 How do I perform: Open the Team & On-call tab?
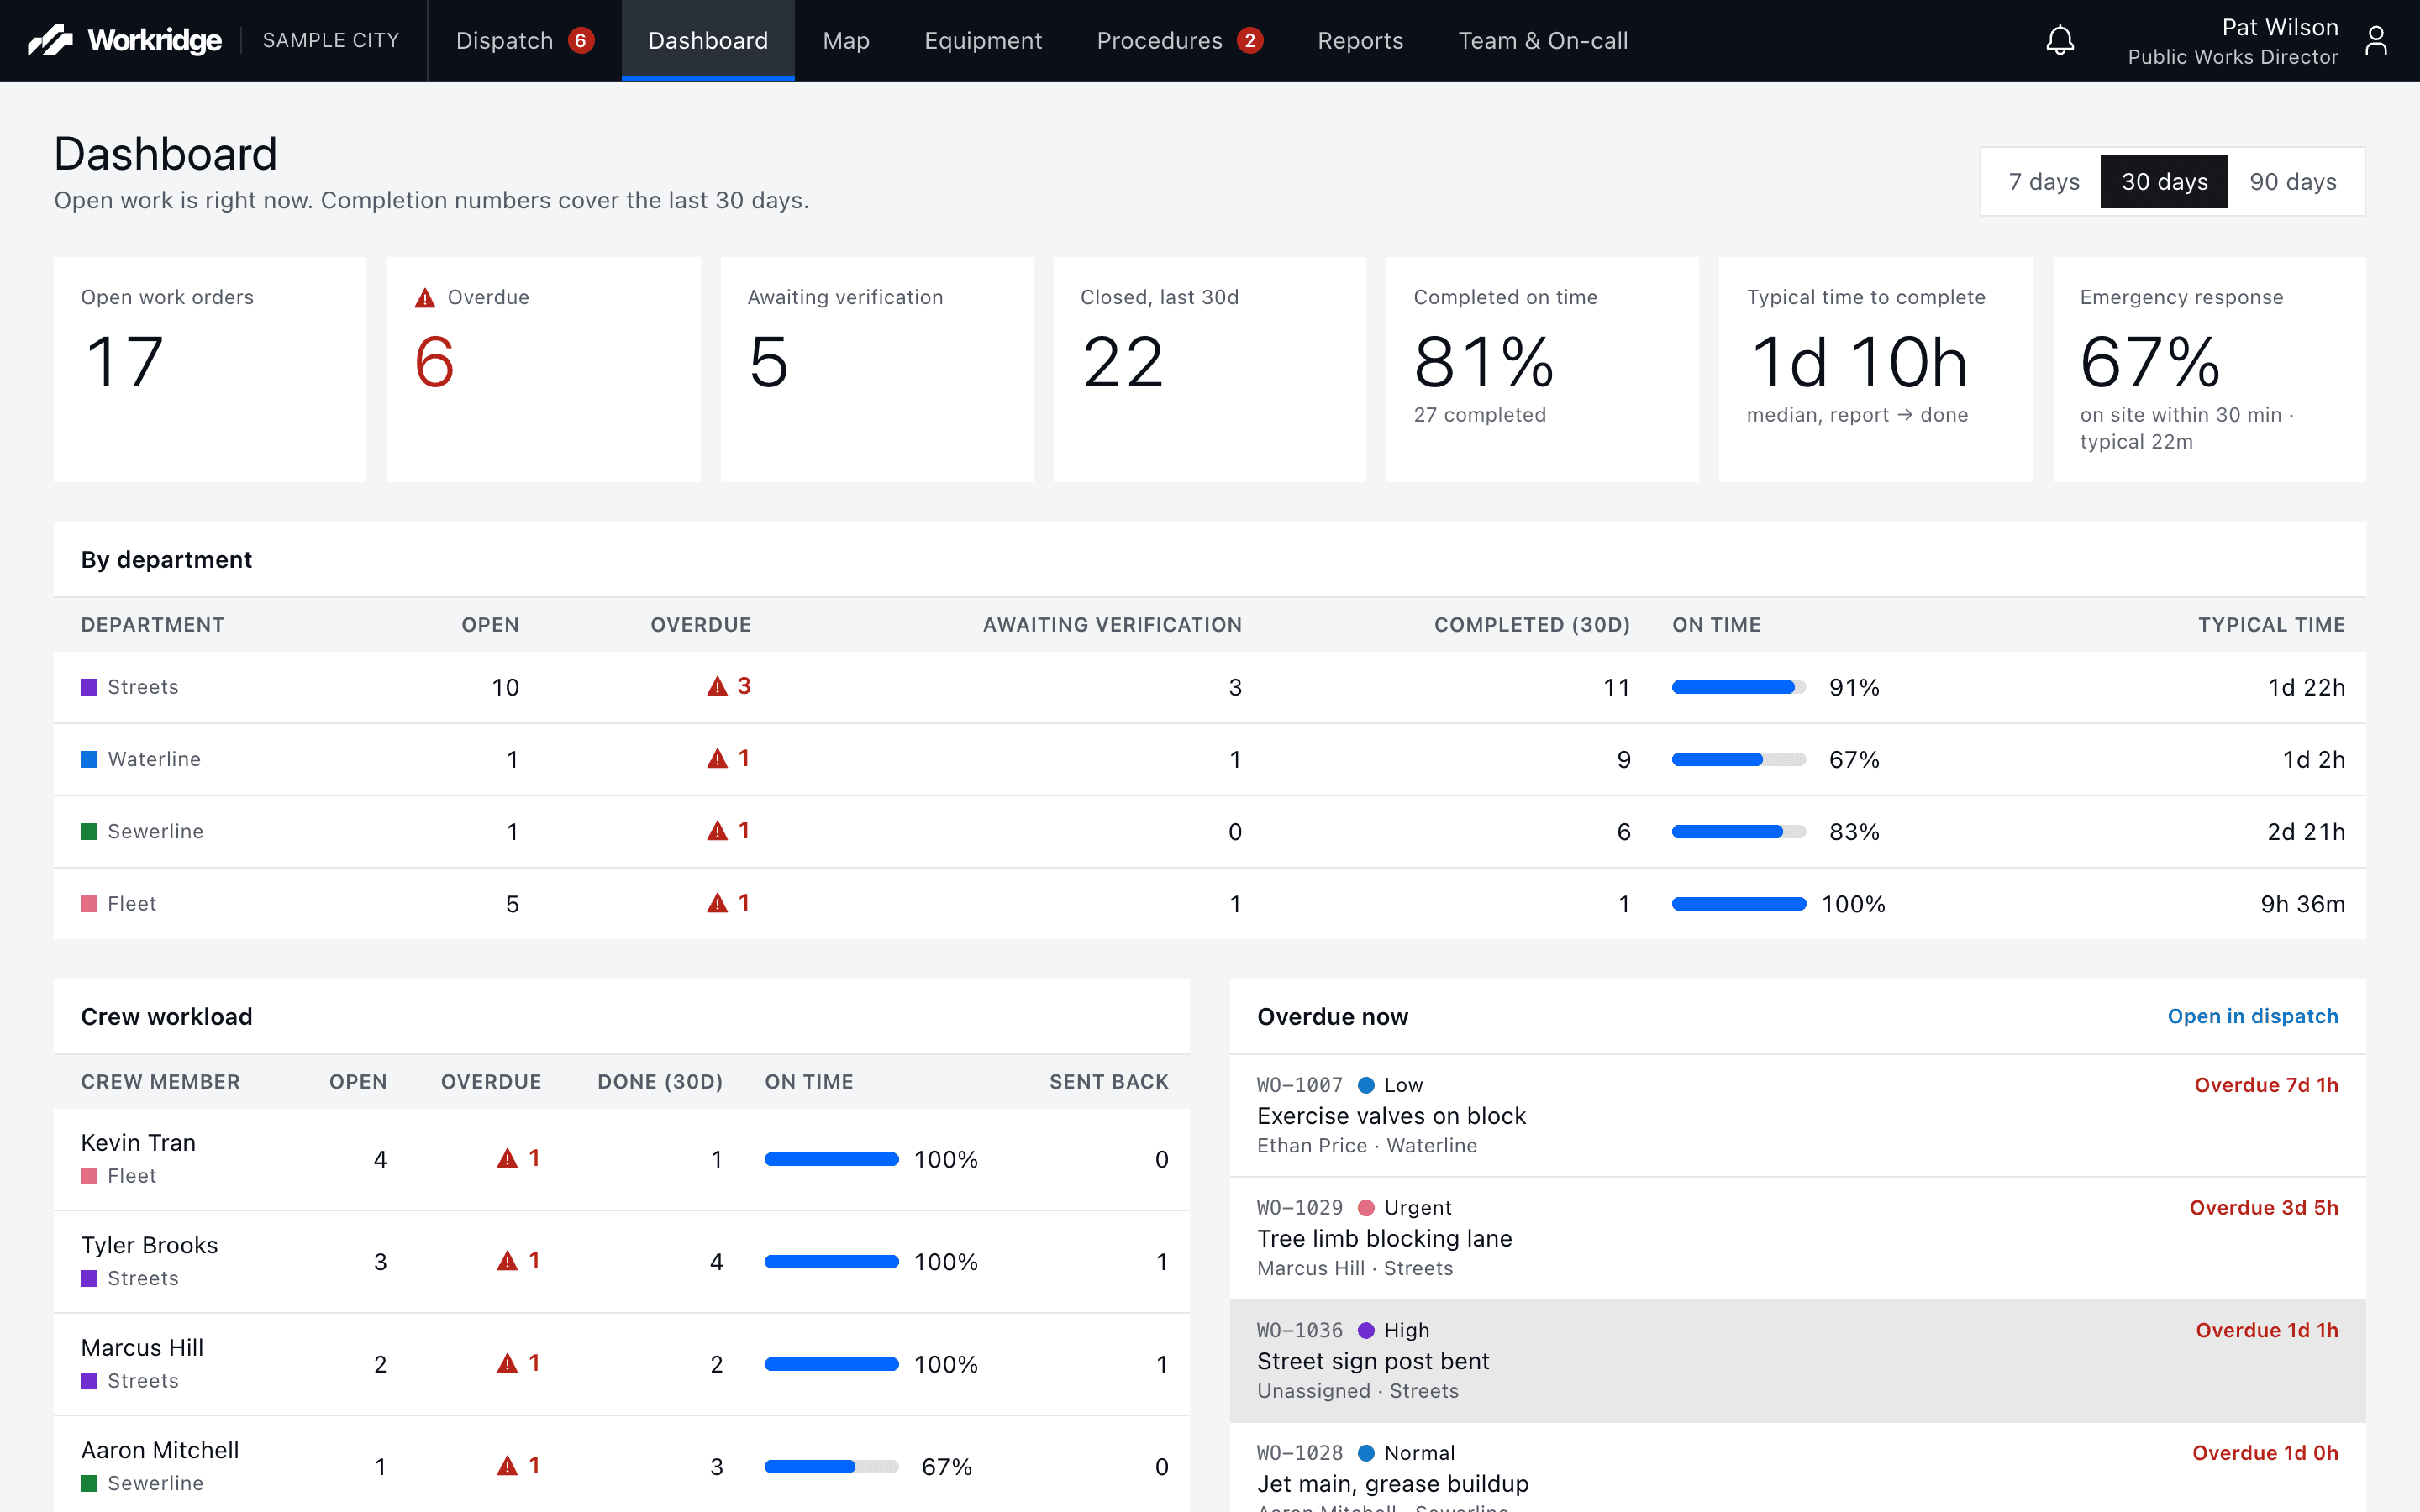pos(1543,40)
